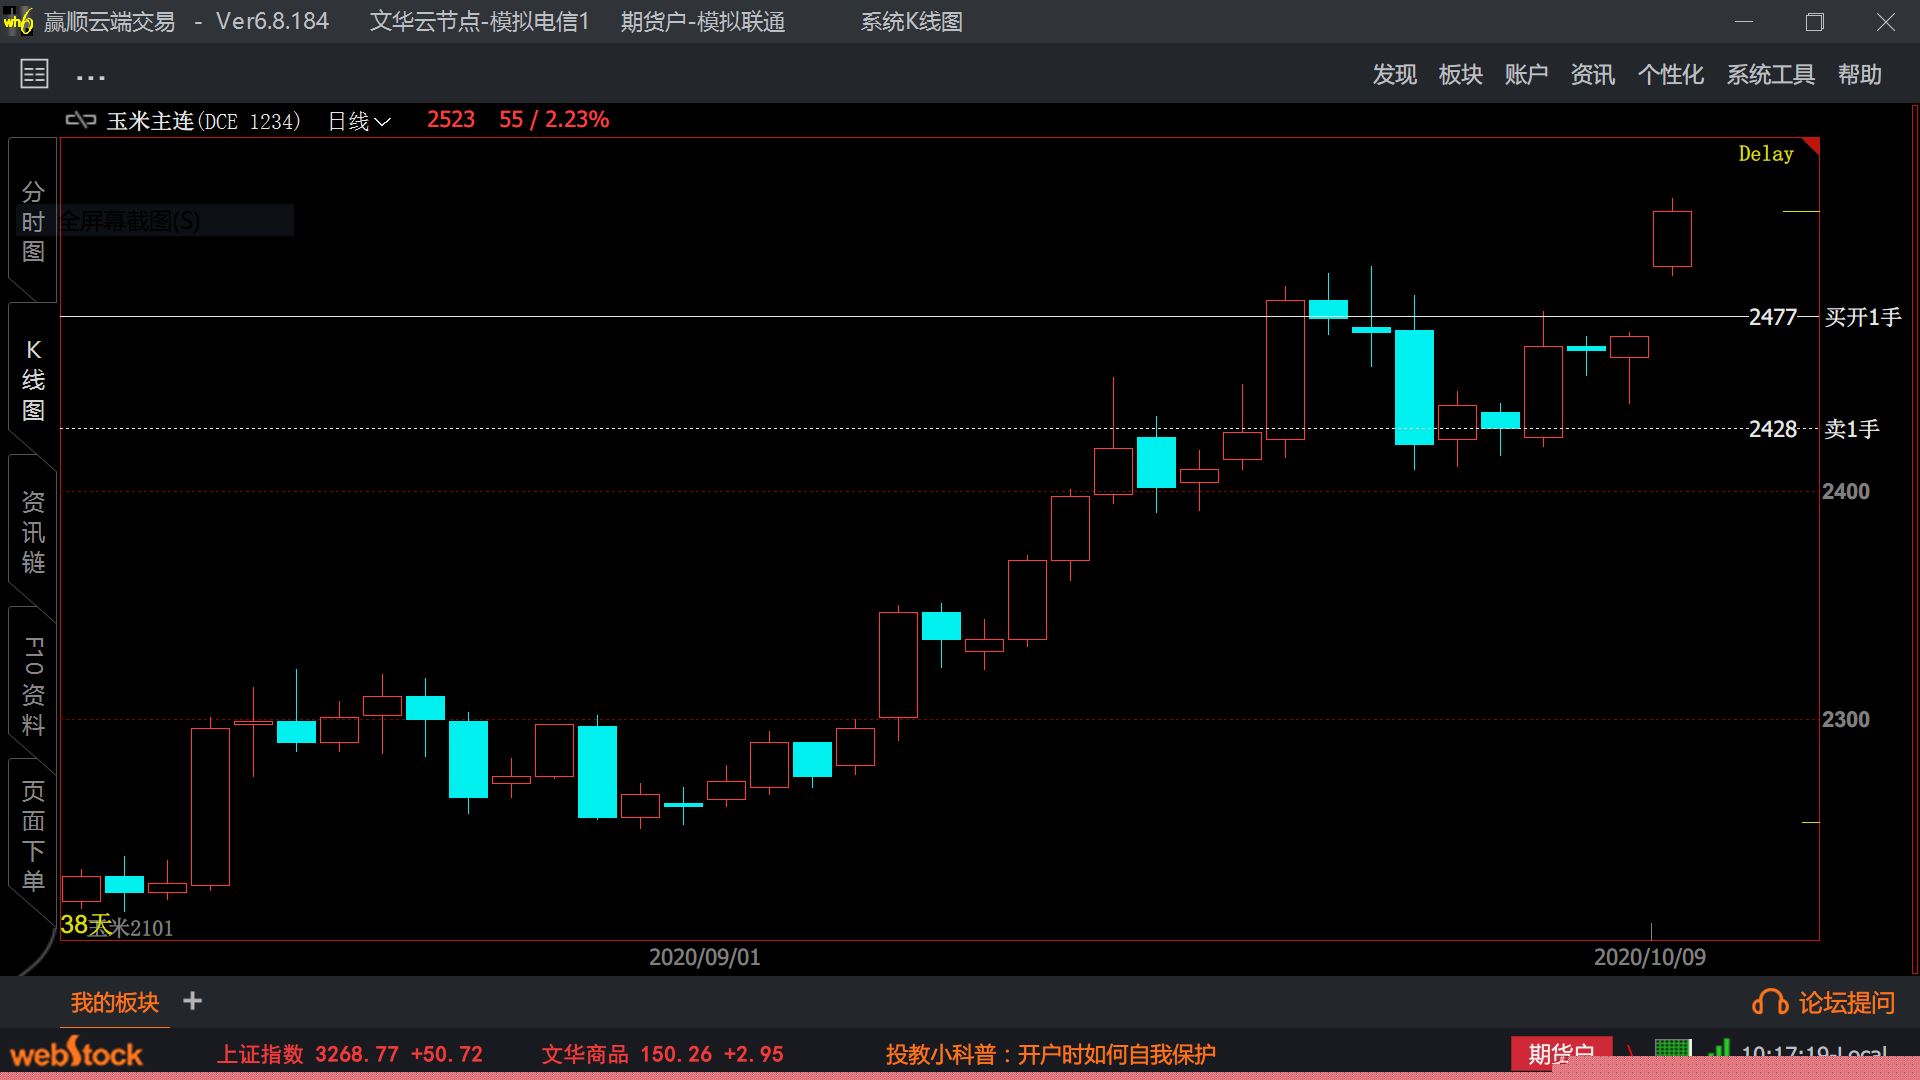Open the 账户 menu

[1526, 75]
